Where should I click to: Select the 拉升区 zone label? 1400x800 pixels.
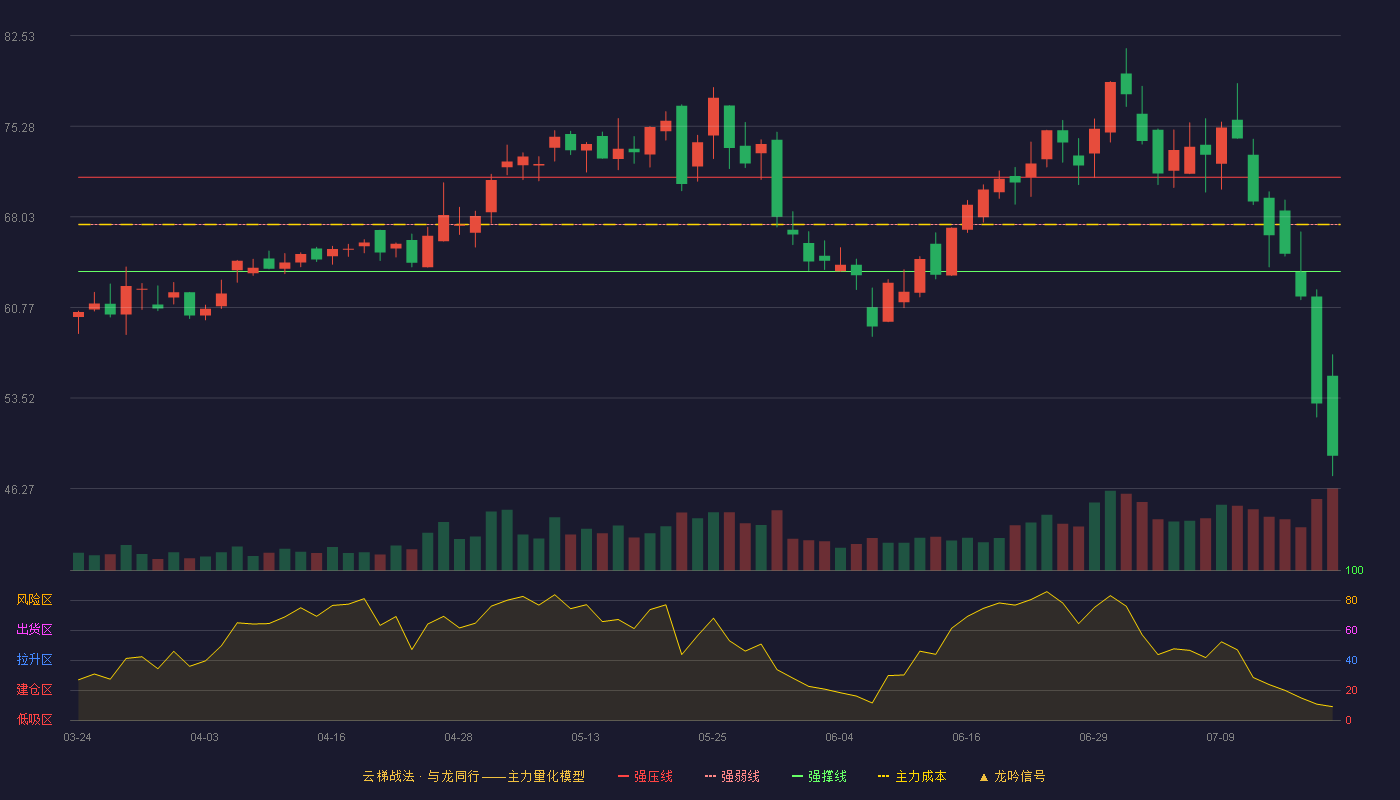[35, 660]
